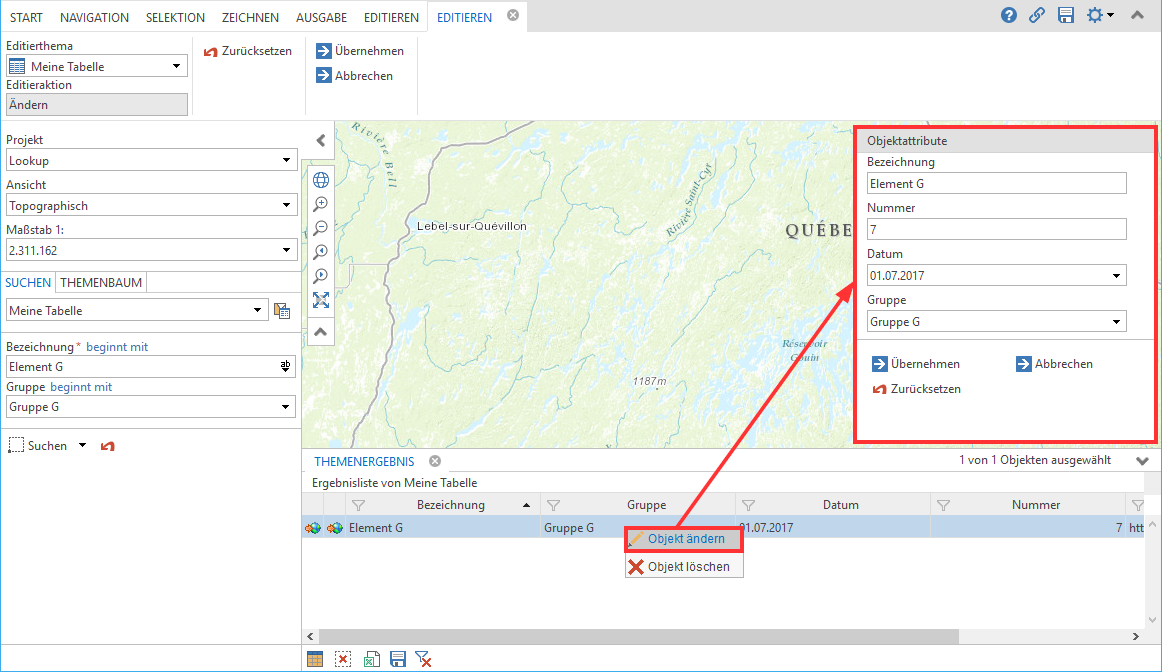Select Objekt löschen from context menu
Image resolution: width=1162 pixels, height=672 pixels.
click(x=685, y=567)
